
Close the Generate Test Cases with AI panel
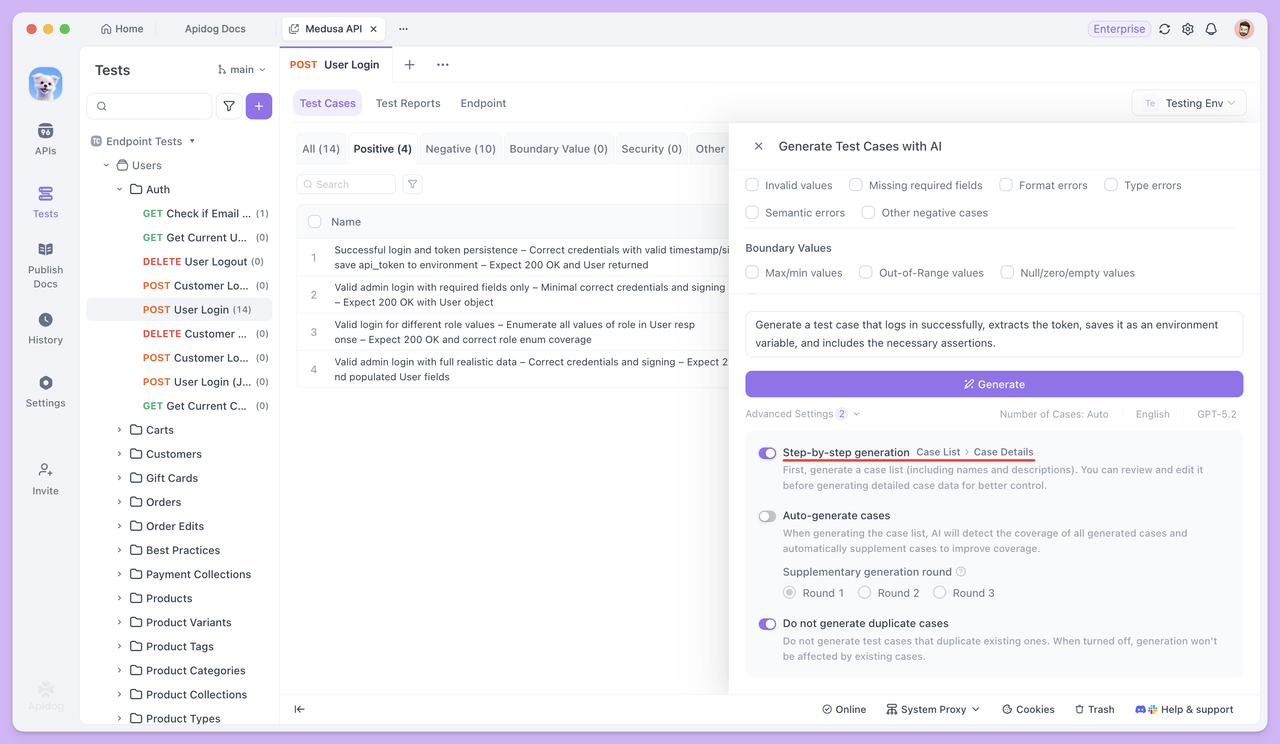(758, 146)
